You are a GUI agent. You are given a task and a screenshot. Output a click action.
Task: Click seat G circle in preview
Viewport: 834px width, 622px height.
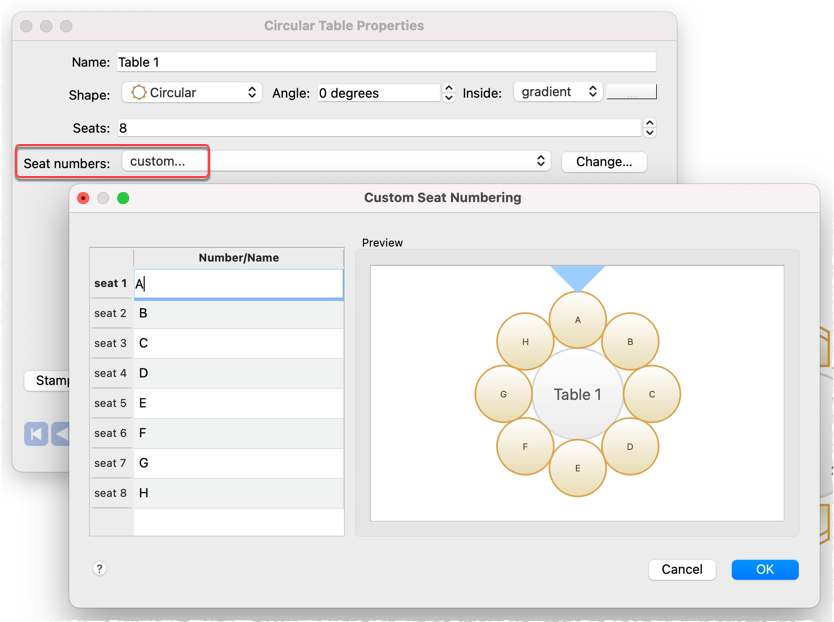(x=503, y=394)
